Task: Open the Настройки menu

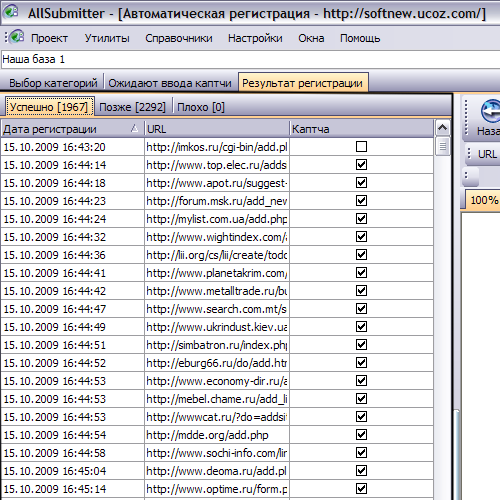Action: (255, 38)
